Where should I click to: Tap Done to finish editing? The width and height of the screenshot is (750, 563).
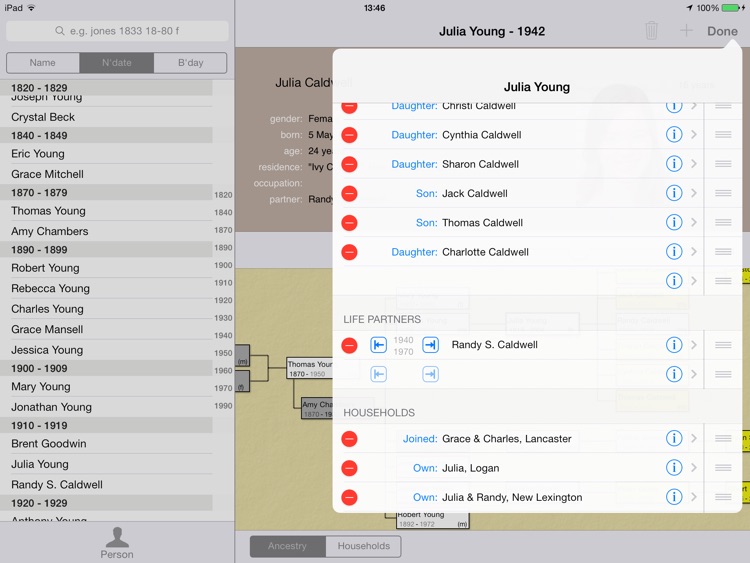pyautogui.click(x=722, y=31)
